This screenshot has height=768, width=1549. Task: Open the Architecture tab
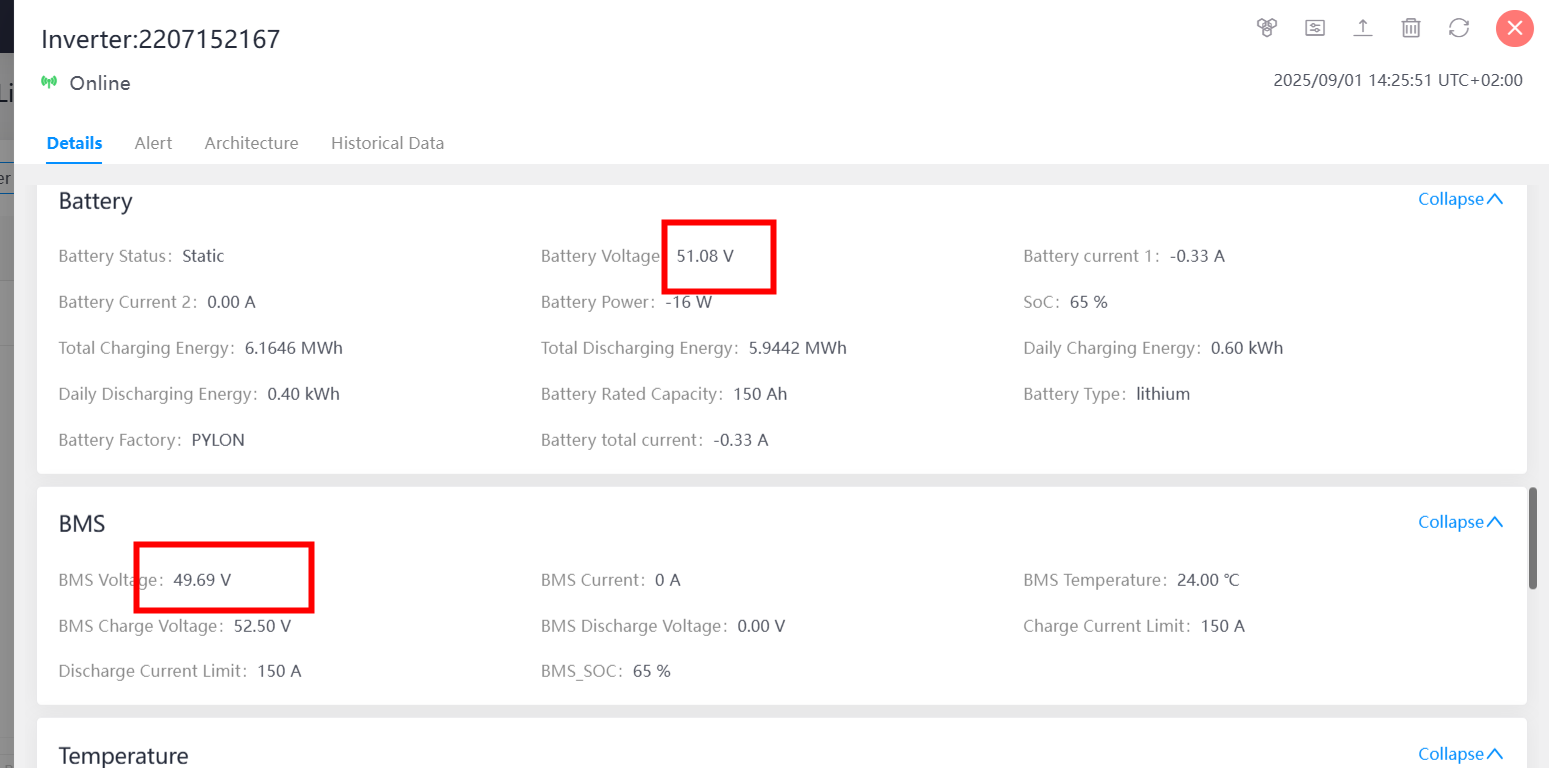[251, 143]
